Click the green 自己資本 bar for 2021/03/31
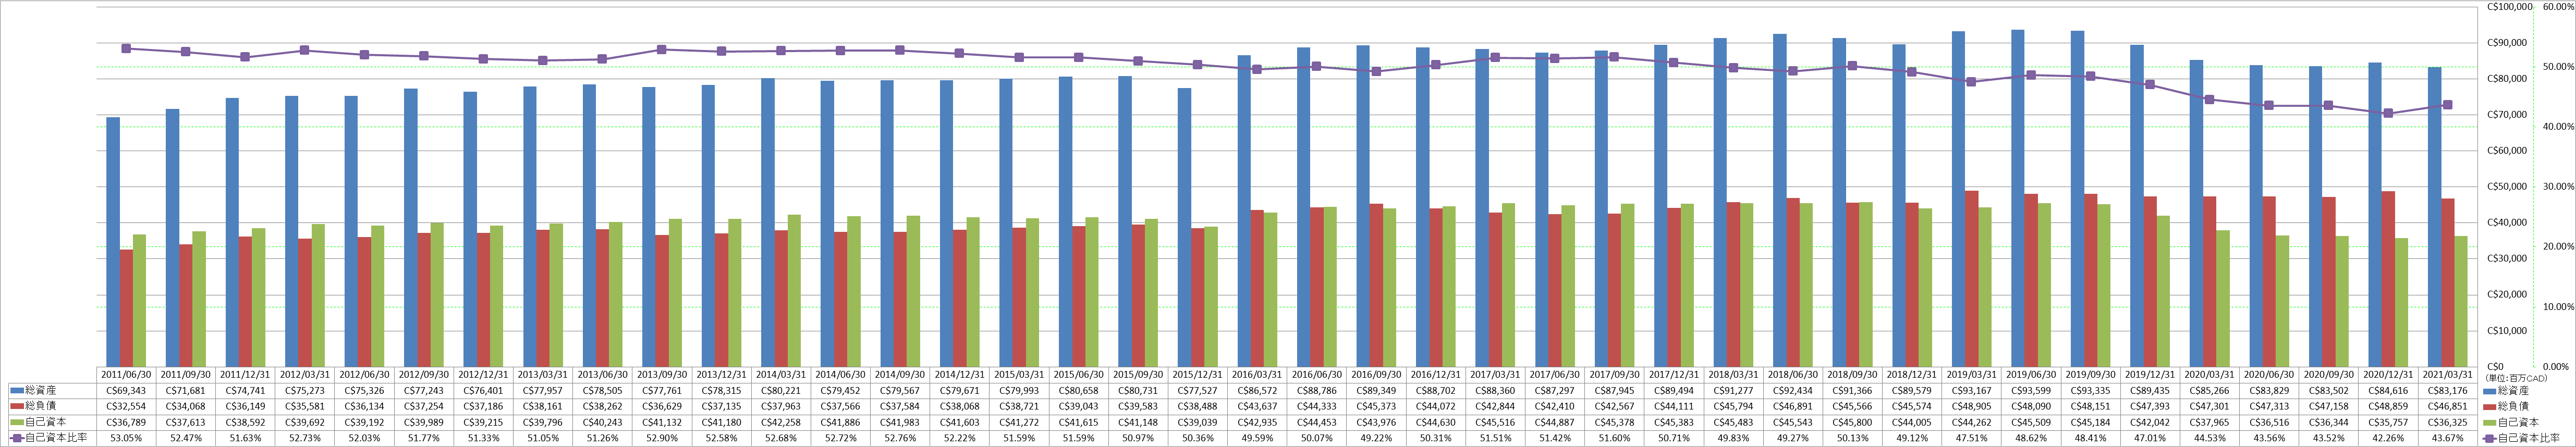Image resolution: width=2576 pixels, height=447 pixels. point(2462,301)
